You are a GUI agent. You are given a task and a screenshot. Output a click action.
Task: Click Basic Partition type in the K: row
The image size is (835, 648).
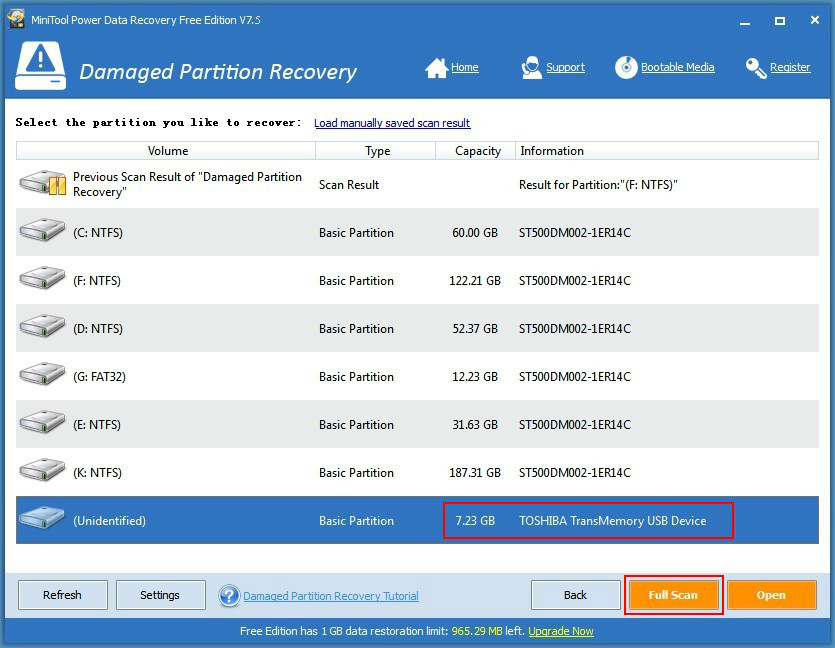click(356, 472)
